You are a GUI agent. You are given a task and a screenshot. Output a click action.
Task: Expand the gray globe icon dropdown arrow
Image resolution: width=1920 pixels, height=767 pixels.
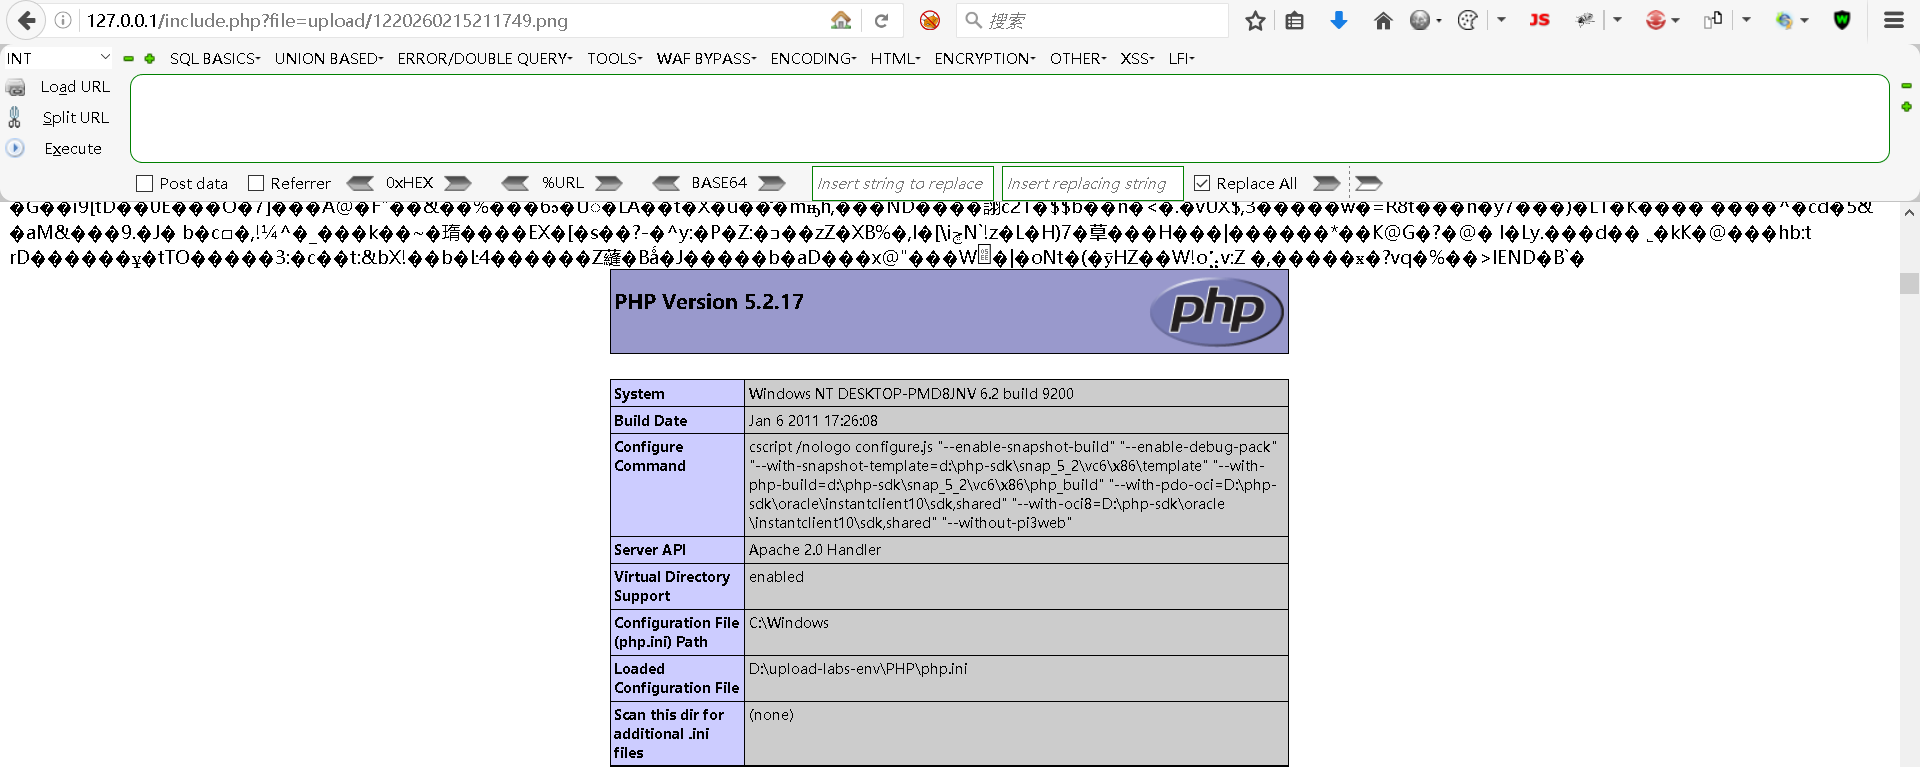(1439, 20)
